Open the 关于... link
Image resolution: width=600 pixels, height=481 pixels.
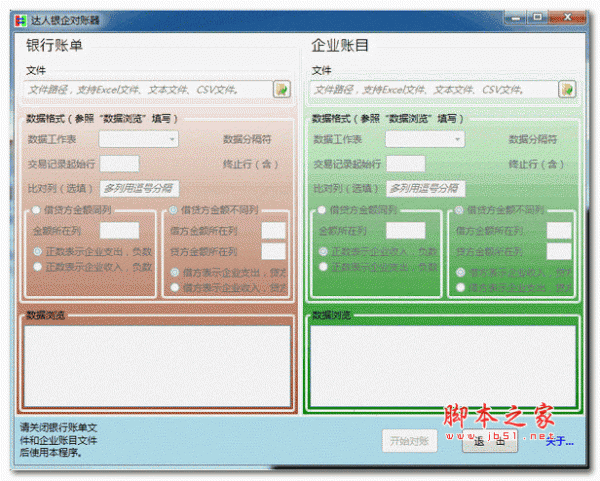[x=558, y=441]
